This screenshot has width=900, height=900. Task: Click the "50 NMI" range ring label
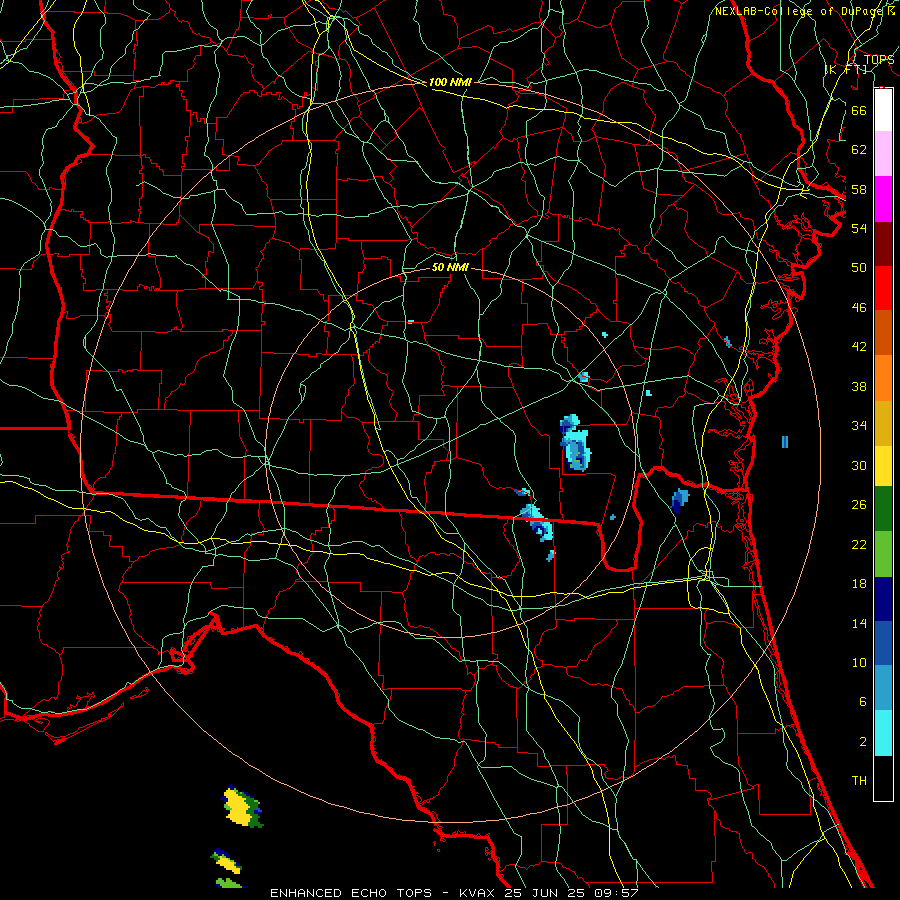tap(450, 267)
